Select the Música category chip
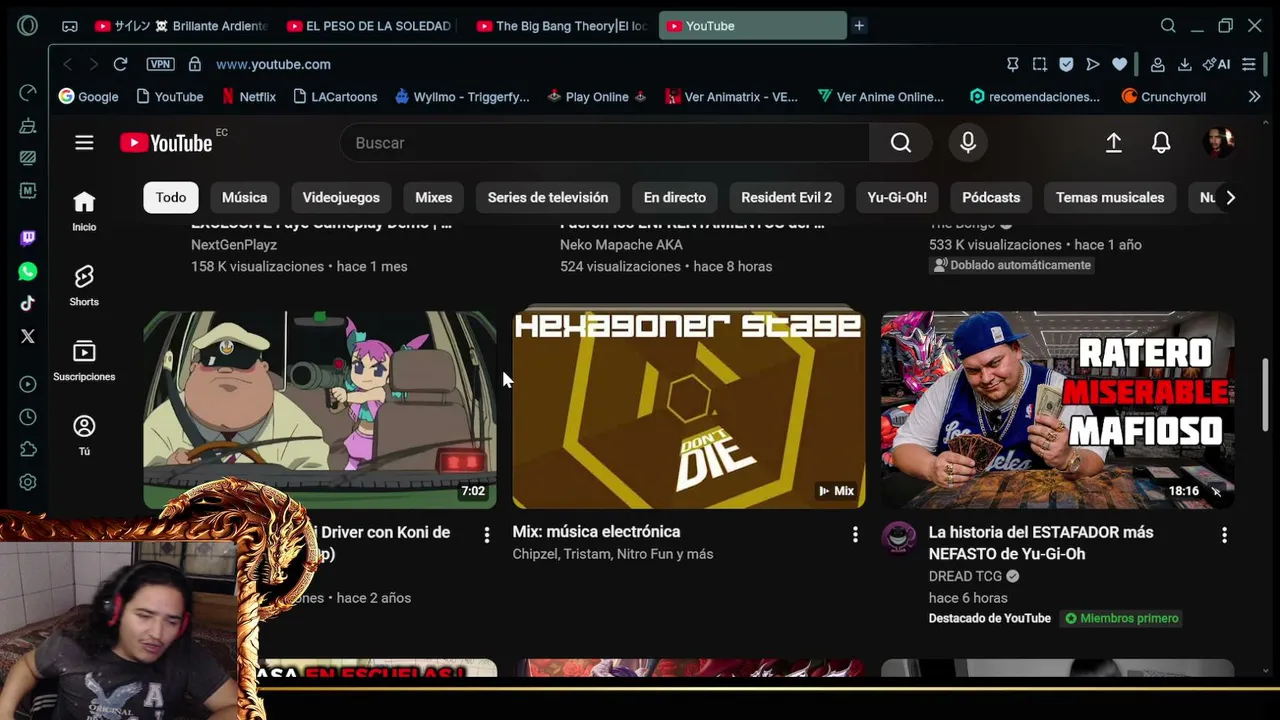The width and height of the screenshot is (1280, 720). pyautogui.click(x=244, y=198)
